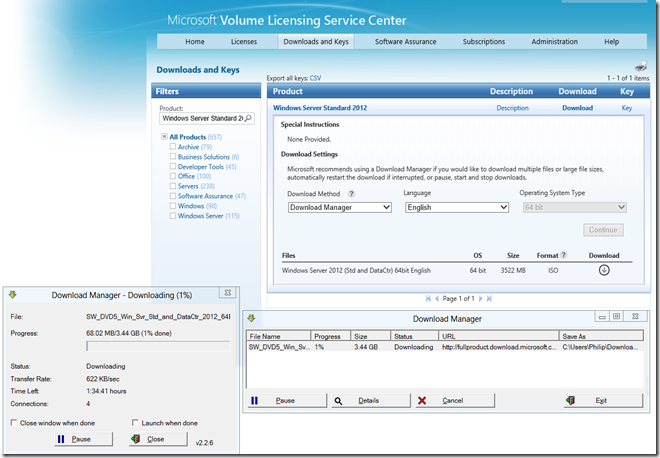660x458 pixels.
Task: Click the Exit button
Action: tap(603, 400)
